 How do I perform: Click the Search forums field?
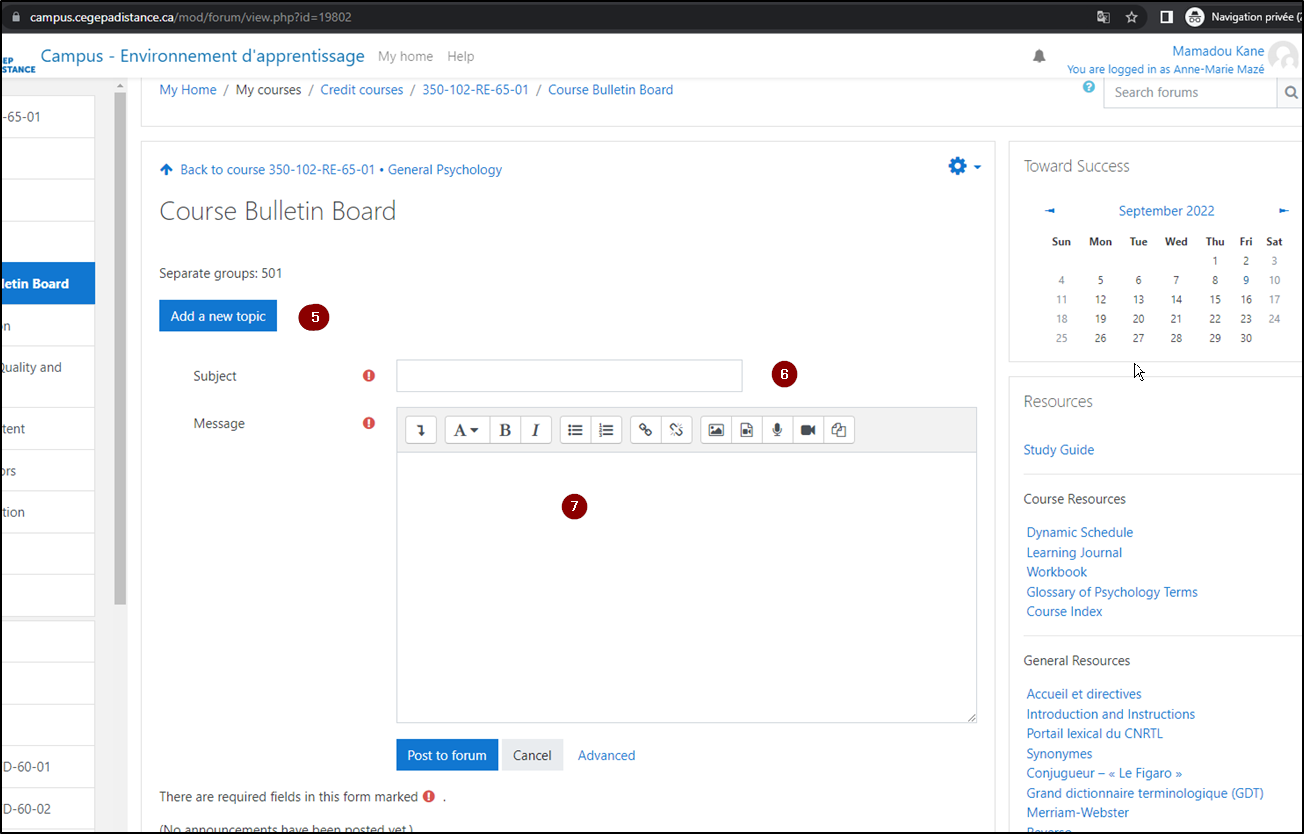point(1190,92)
